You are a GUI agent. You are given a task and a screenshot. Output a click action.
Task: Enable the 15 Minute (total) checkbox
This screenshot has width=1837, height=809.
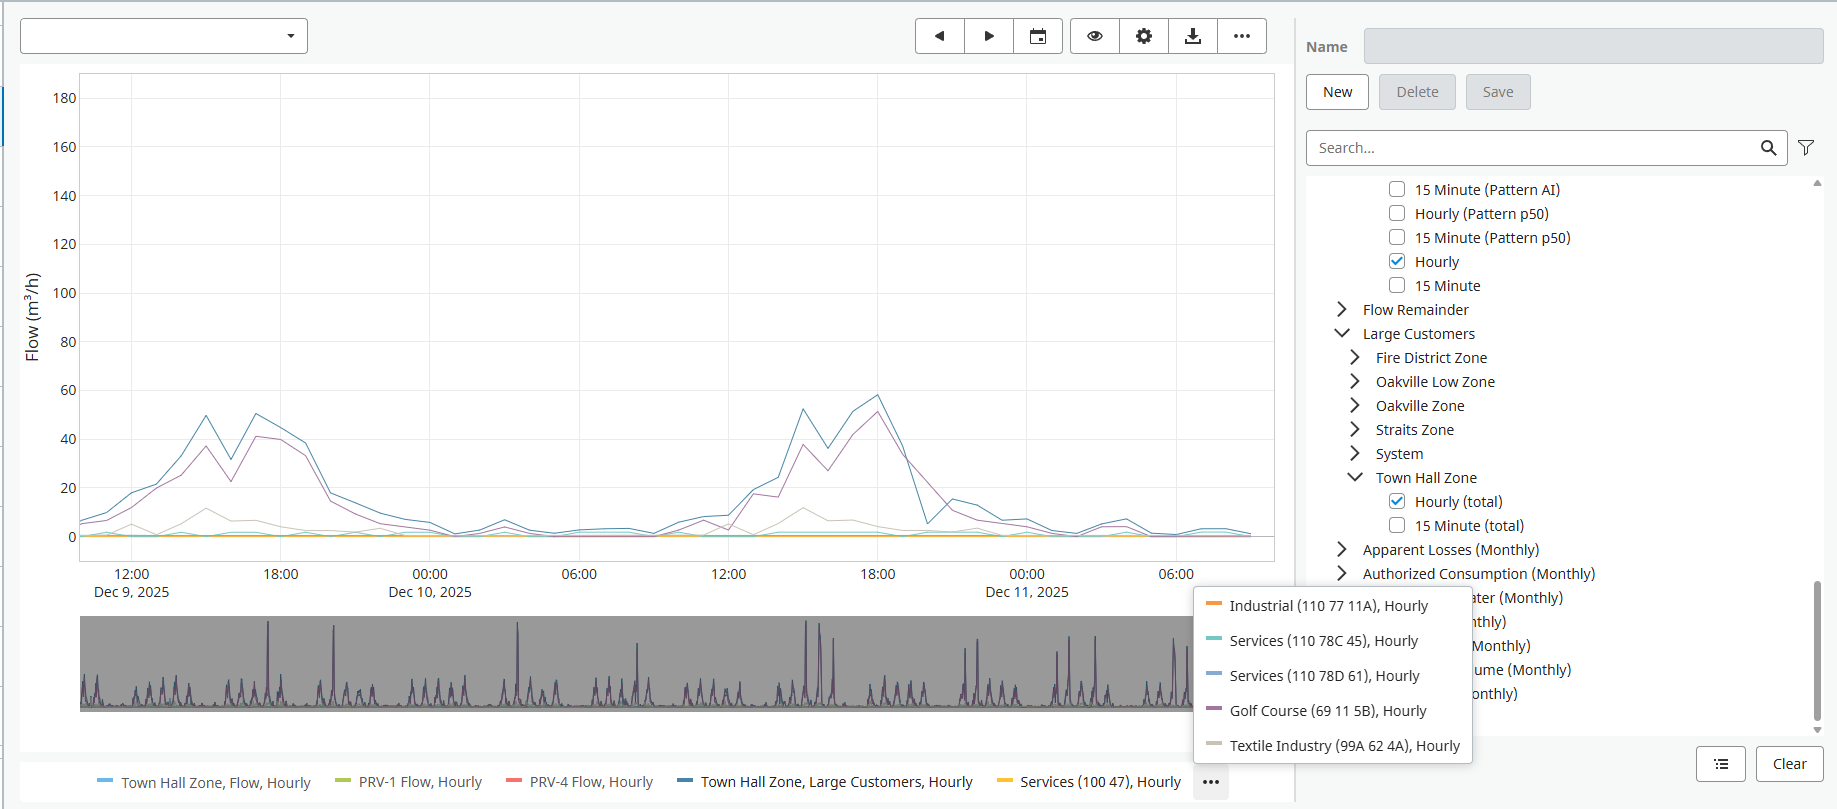[1397, 526]
